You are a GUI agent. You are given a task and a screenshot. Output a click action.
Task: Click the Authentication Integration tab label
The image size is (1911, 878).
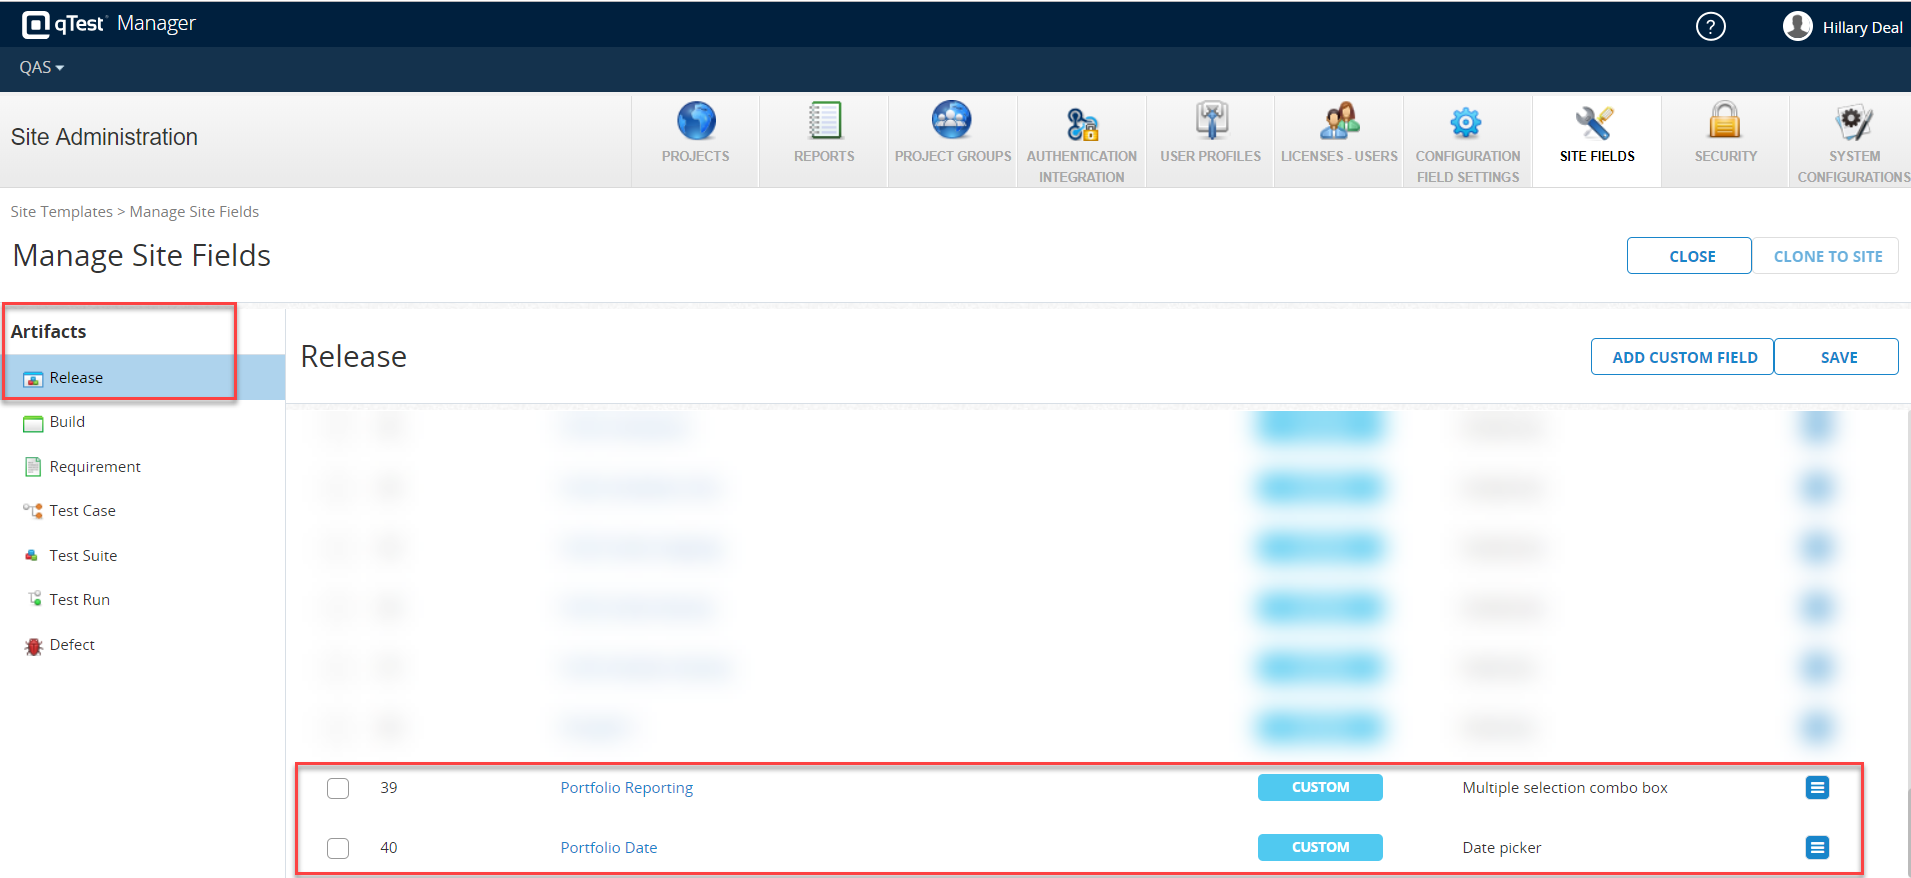click(x=1082, y=167)
